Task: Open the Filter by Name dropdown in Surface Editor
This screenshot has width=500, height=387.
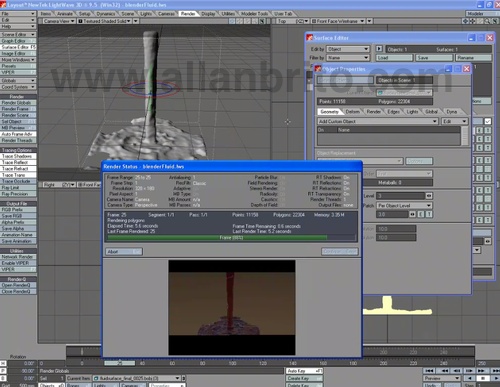Action: (348, 58)
